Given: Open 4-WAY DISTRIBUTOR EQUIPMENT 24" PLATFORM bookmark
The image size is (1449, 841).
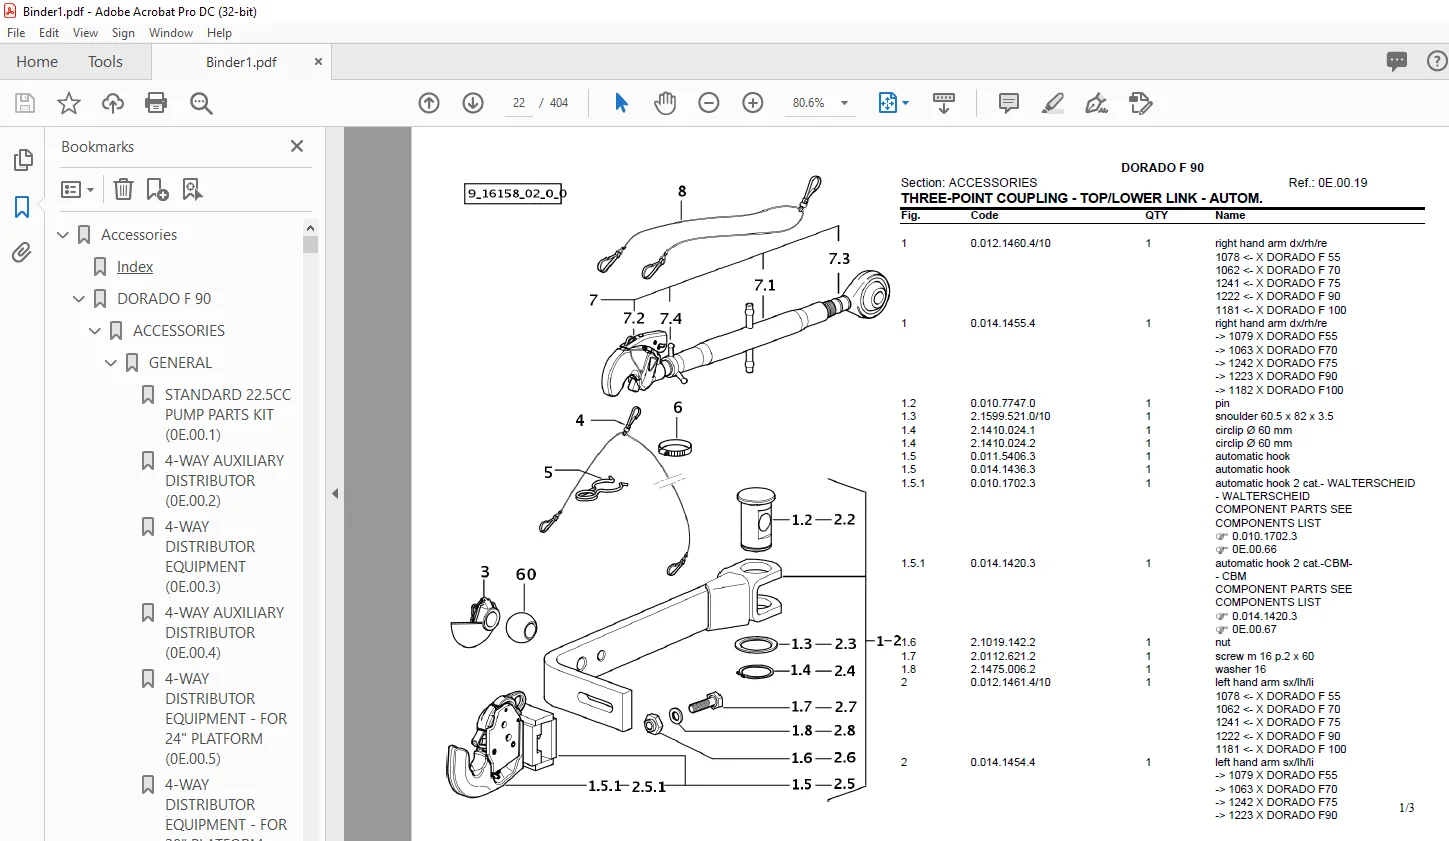Looking at the screenshot, I should (x=226, y=719).
